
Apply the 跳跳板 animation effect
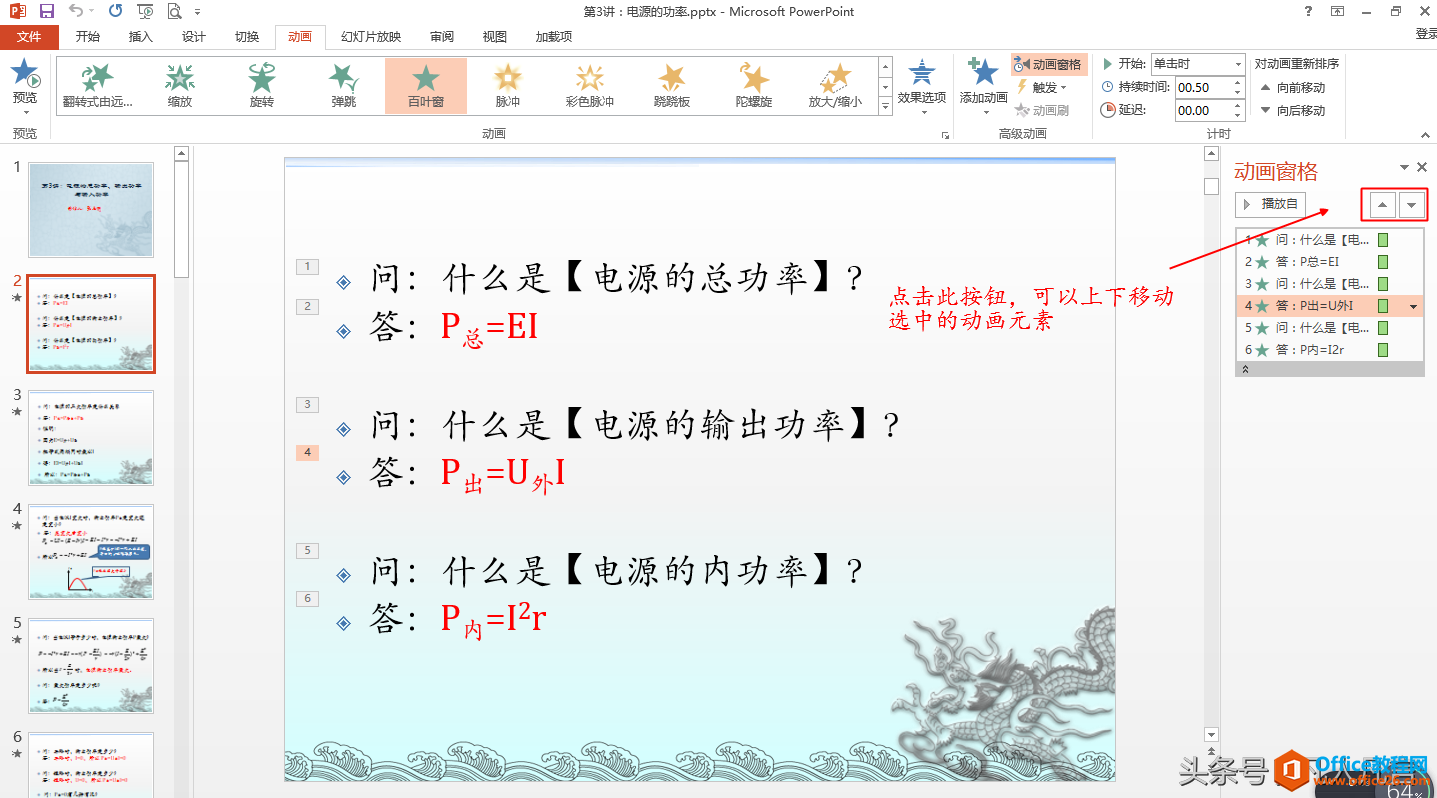671,84
